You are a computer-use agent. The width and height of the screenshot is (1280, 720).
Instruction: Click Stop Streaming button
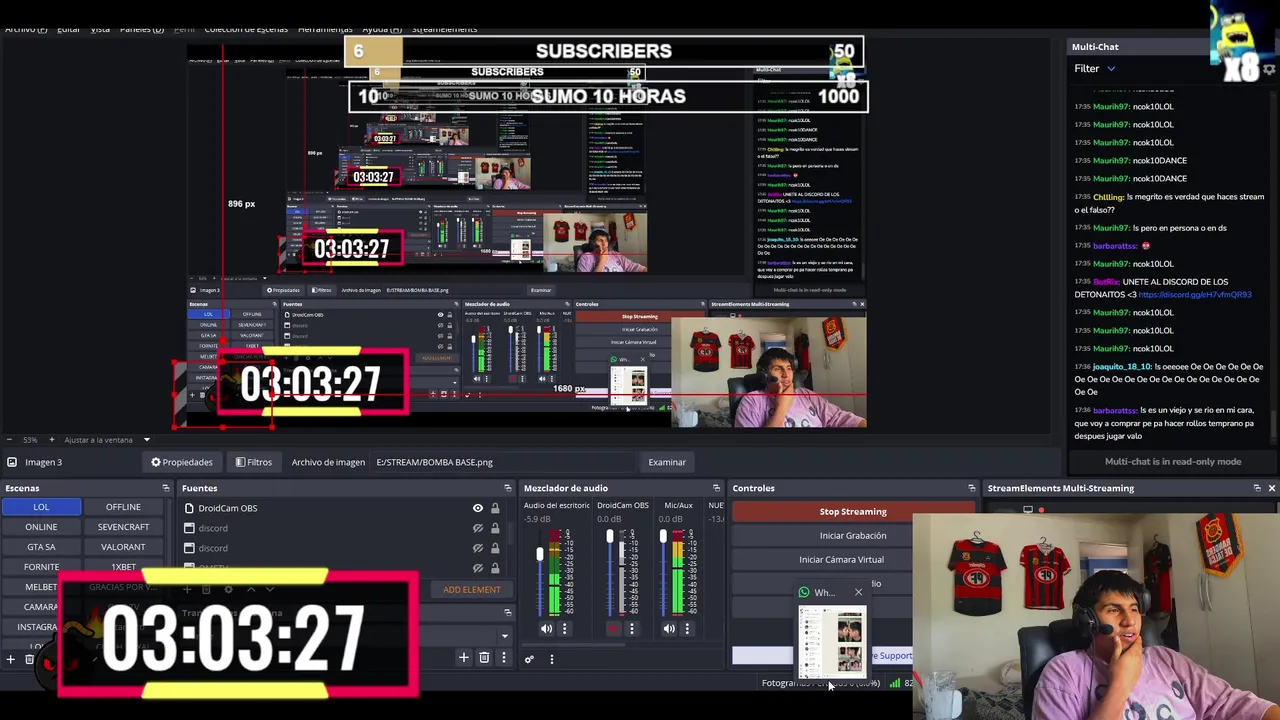coord(853,512)
